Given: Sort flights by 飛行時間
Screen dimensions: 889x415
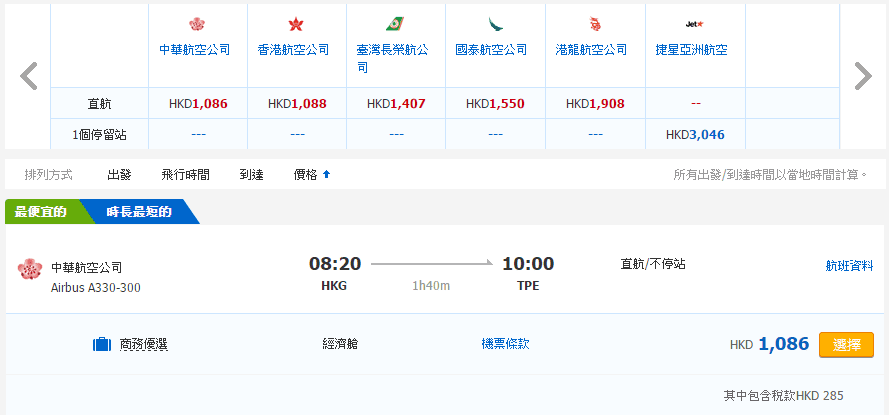Looking at the screenshot, I should pos(185,174).
